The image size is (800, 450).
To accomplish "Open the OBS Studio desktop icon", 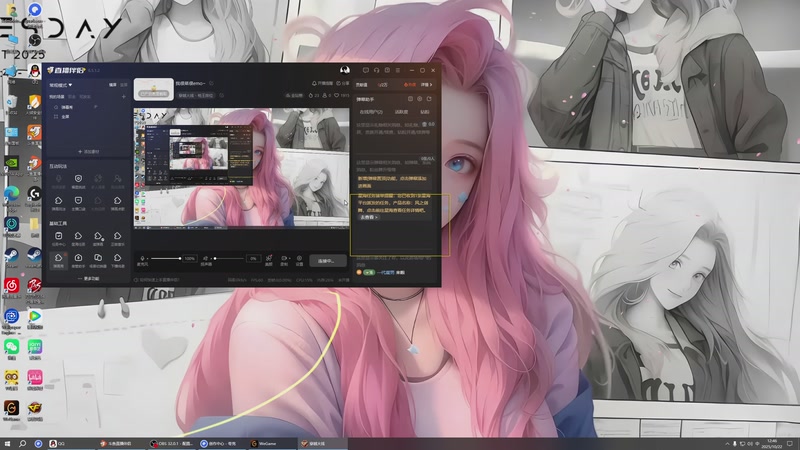I will (x=34, y=41).
